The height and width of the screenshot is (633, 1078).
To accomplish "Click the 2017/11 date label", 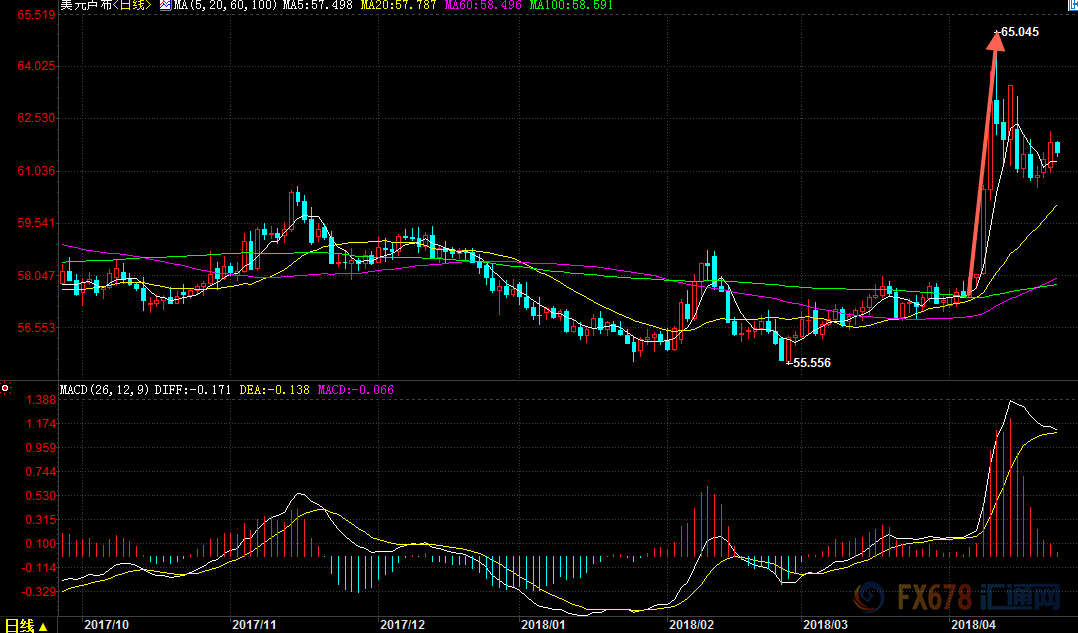I will coord(254,625).
